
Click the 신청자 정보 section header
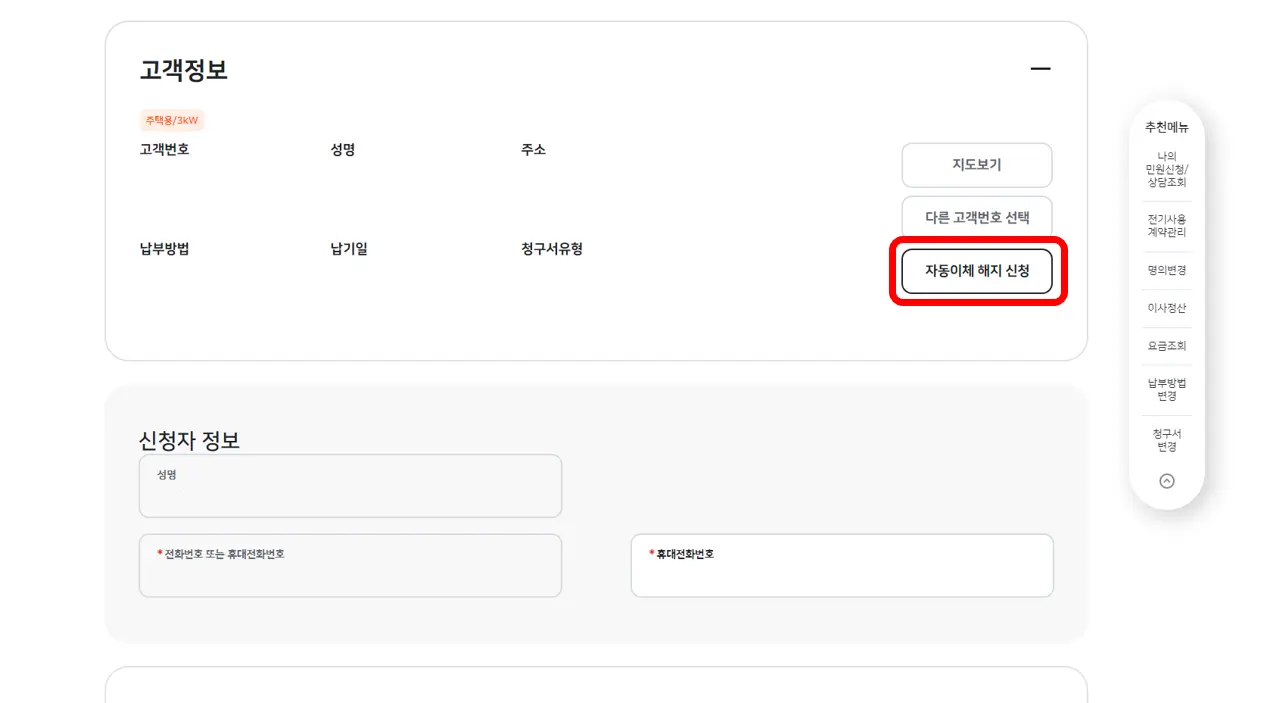click(192, 440)
